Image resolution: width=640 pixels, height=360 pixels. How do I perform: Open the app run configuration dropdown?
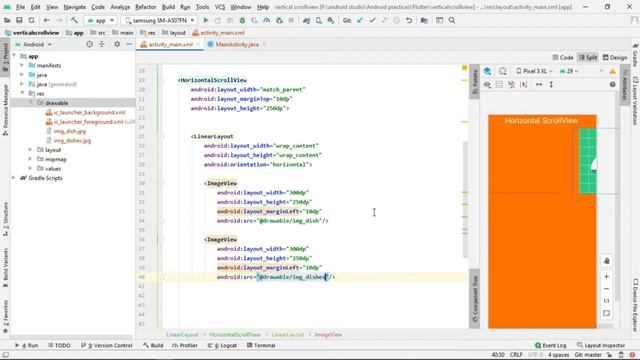point(100,20)
